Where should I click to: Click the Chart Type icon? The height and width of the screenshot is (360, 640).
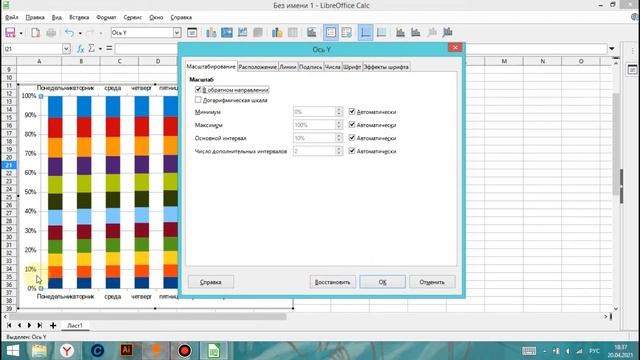[x=211, y=33]
